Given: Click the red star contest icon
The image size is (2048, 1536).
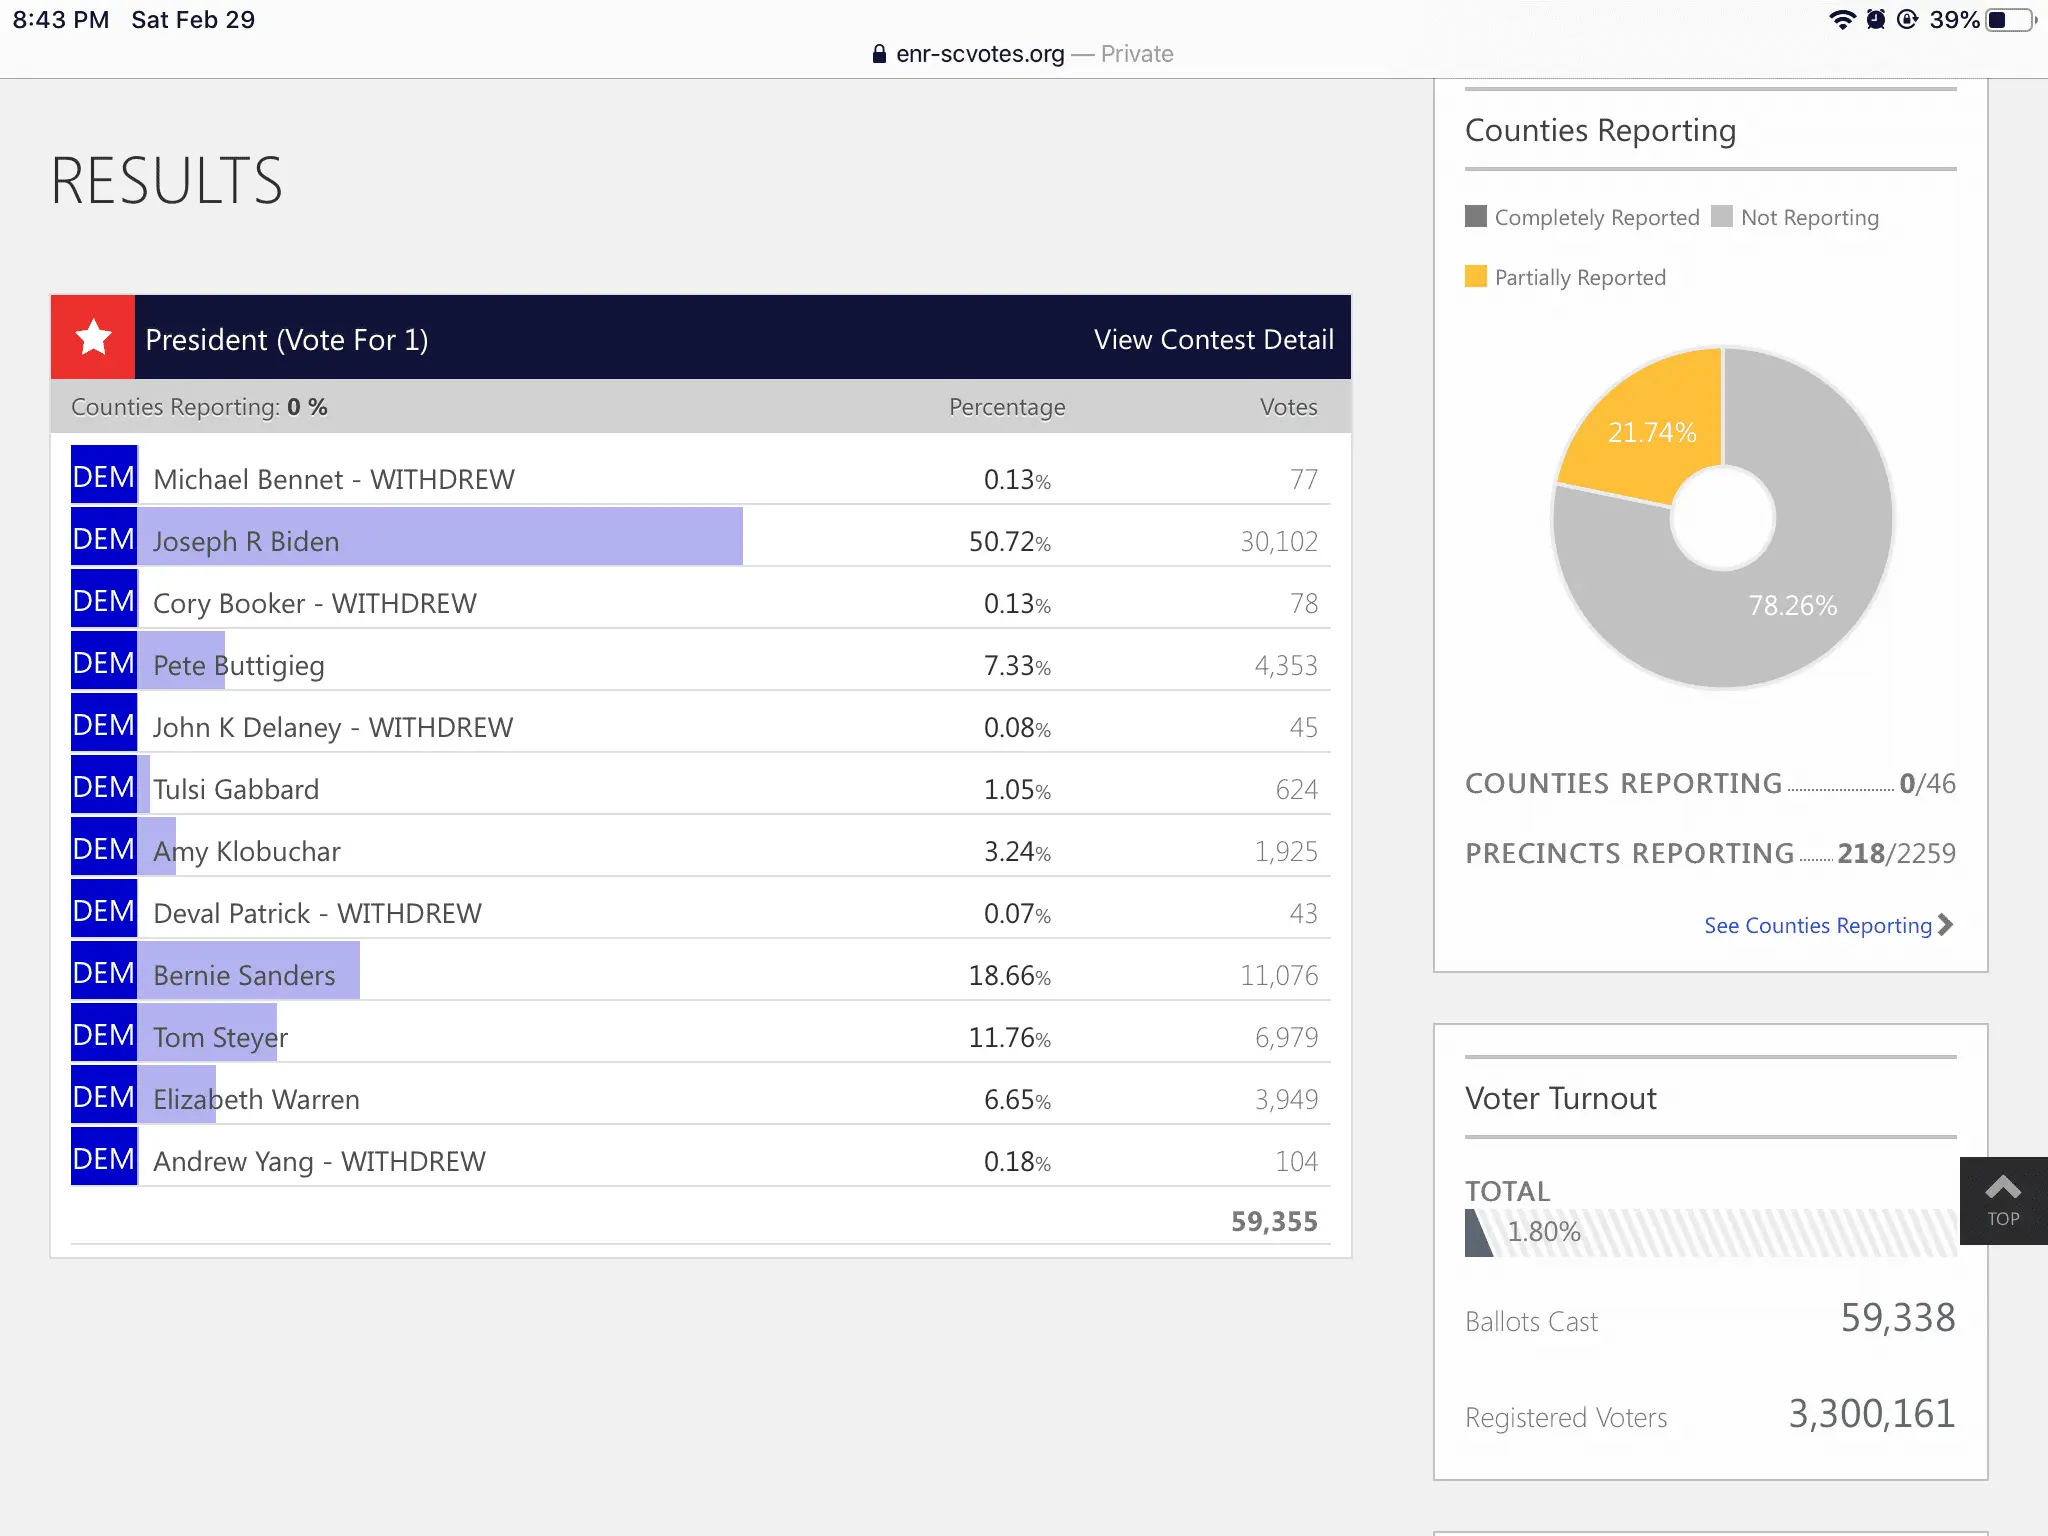Looking at the screenshot, I should click(93, 338).
